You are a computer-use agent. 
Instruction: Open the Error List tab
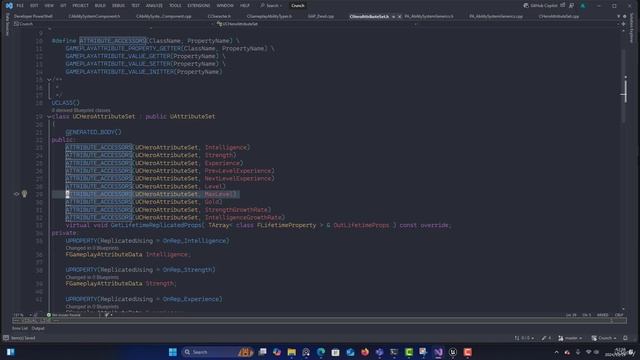(x=20, y=329)
